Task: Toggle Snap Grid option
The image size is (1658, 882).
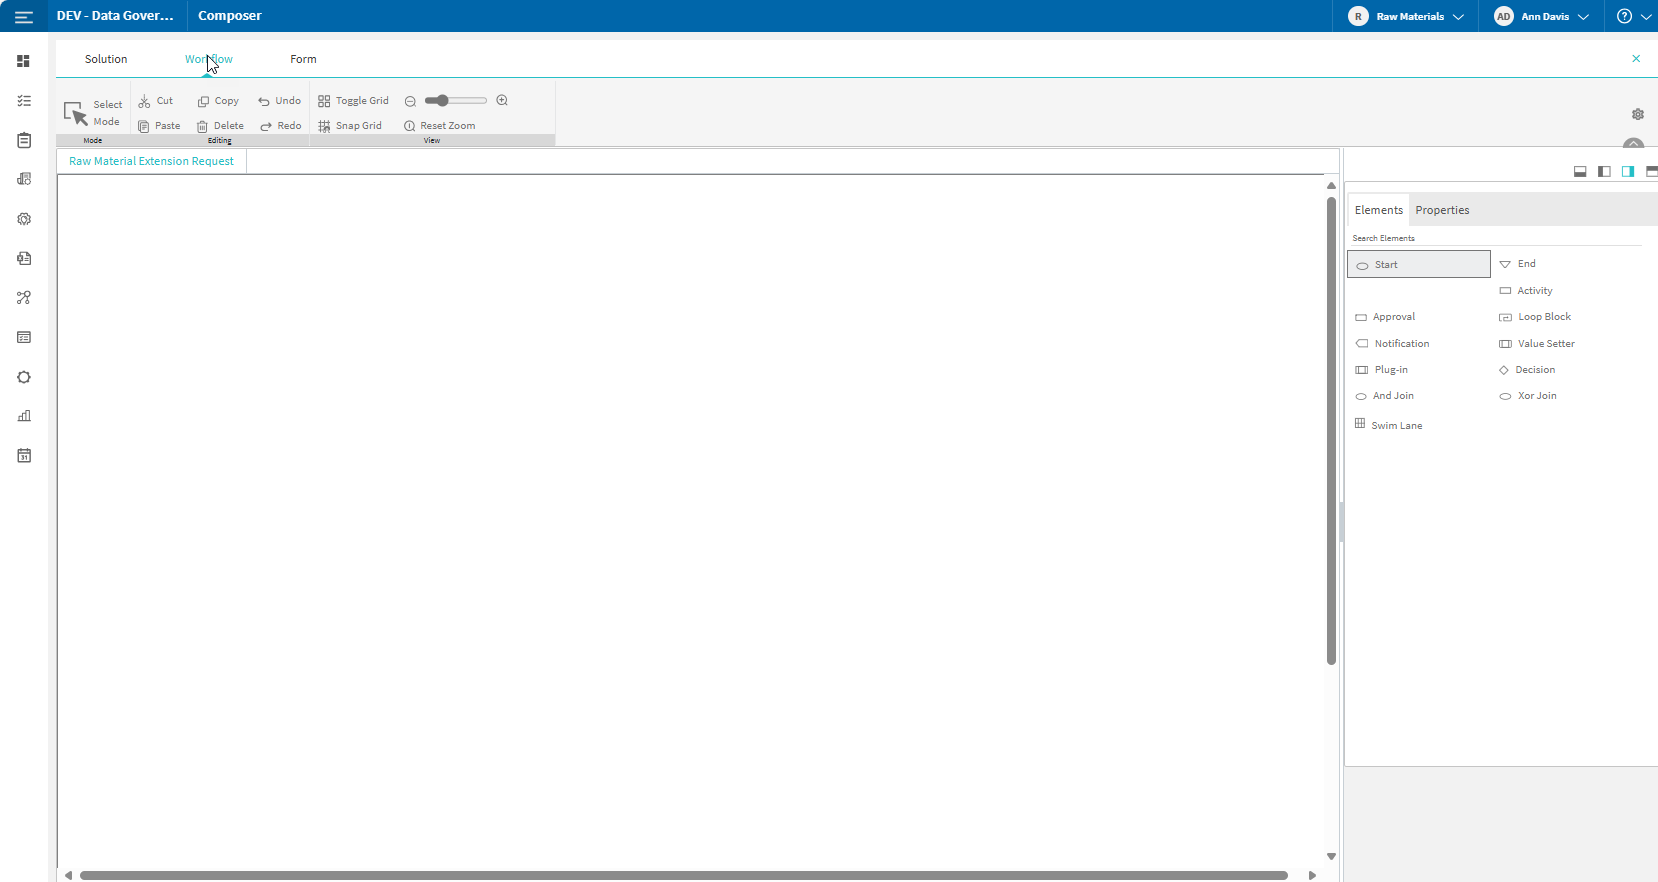Action: [350, 126]
